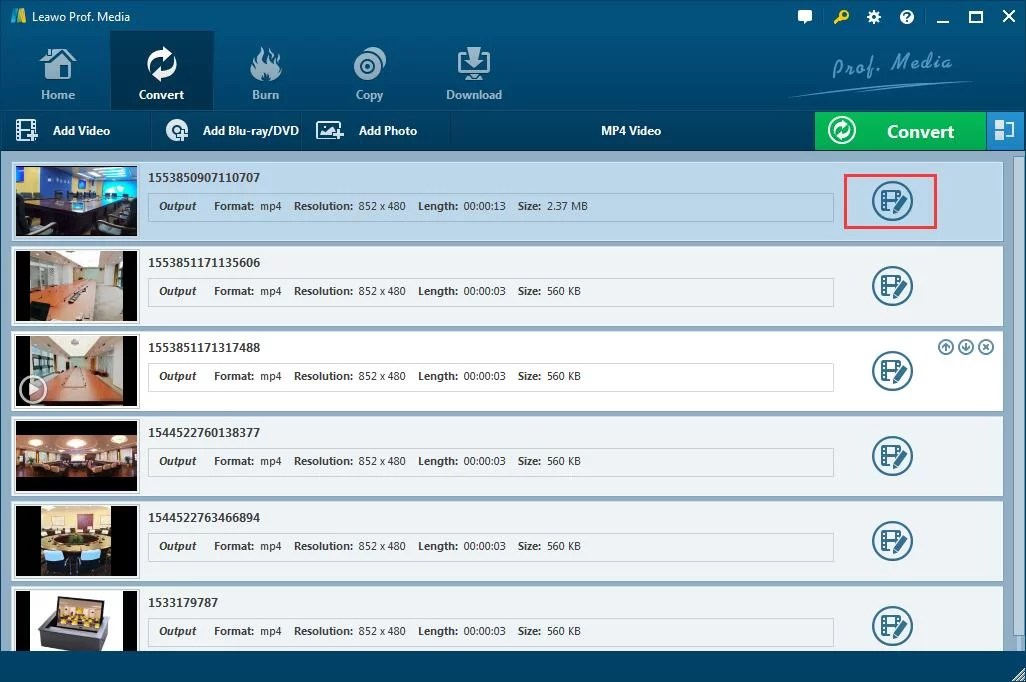Click file name 1544522763466894
Image resolution: width=1026 pixels, height=682 pixels.
pyautogui.click(x=204, y=518)
